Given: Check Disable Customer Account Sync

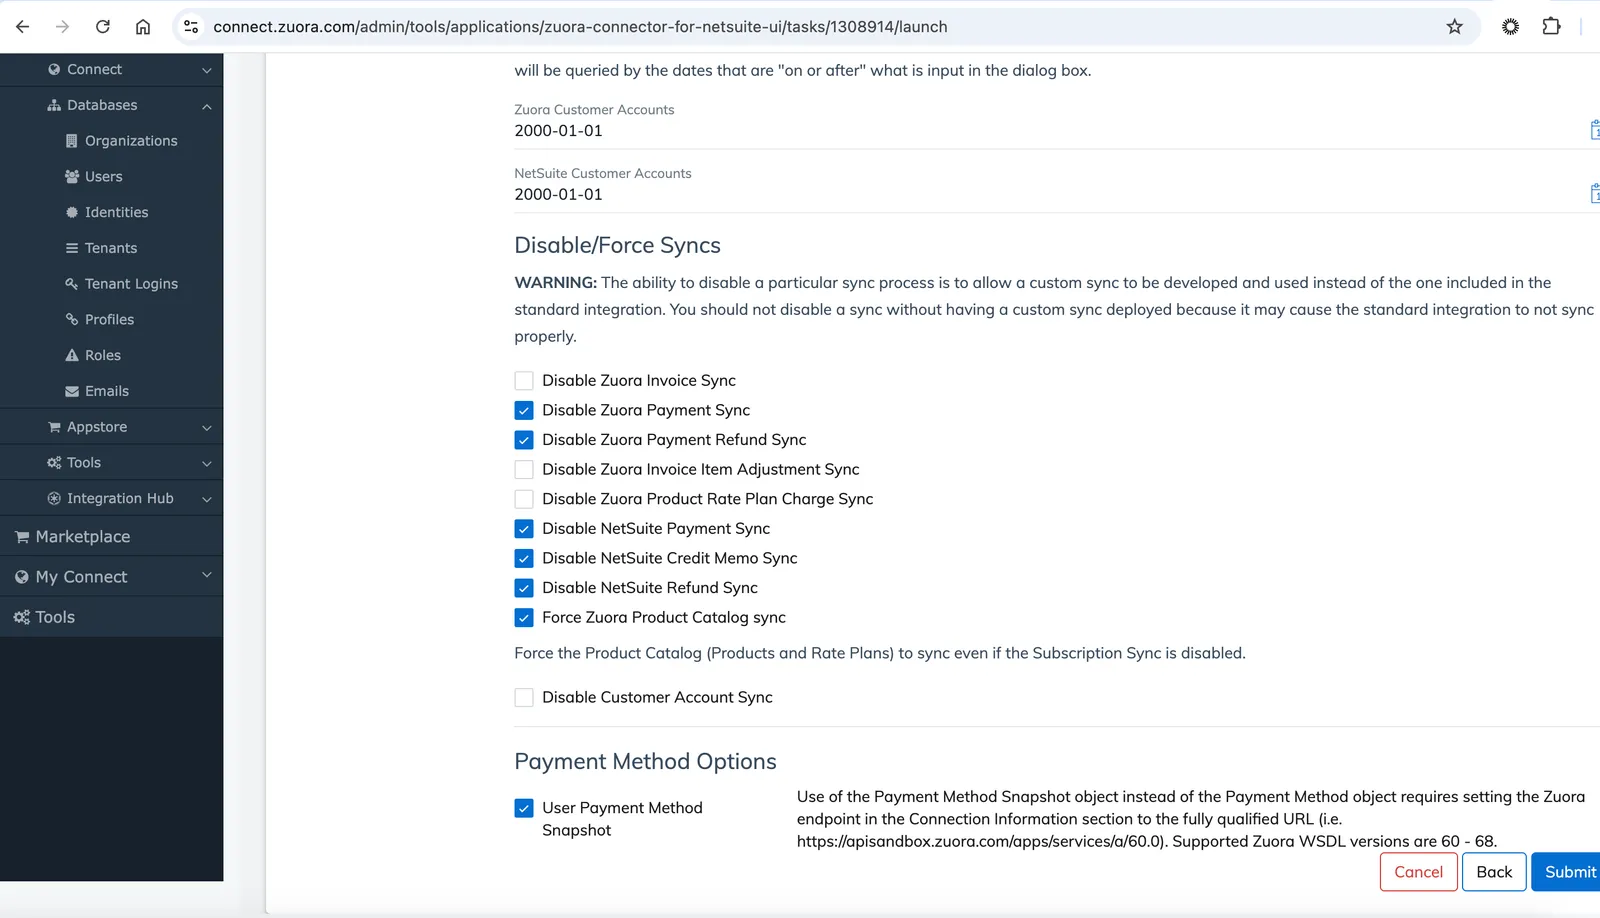Looking at the screenshot, I should pos(524,698).
